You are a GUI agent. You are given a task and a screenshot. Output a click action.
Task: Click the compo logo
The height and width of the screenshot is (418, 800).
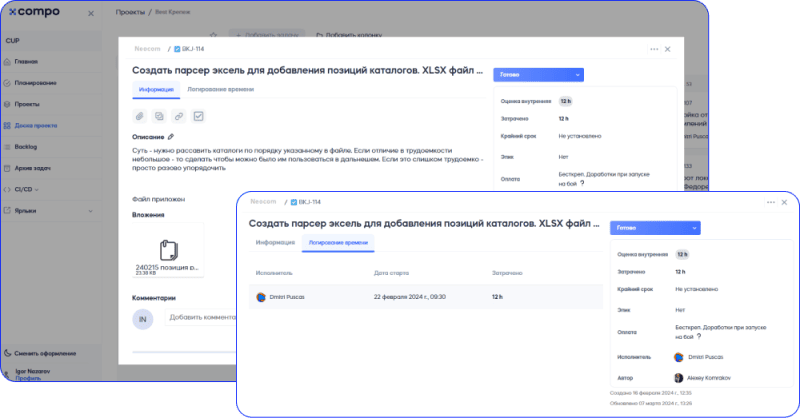34,12
